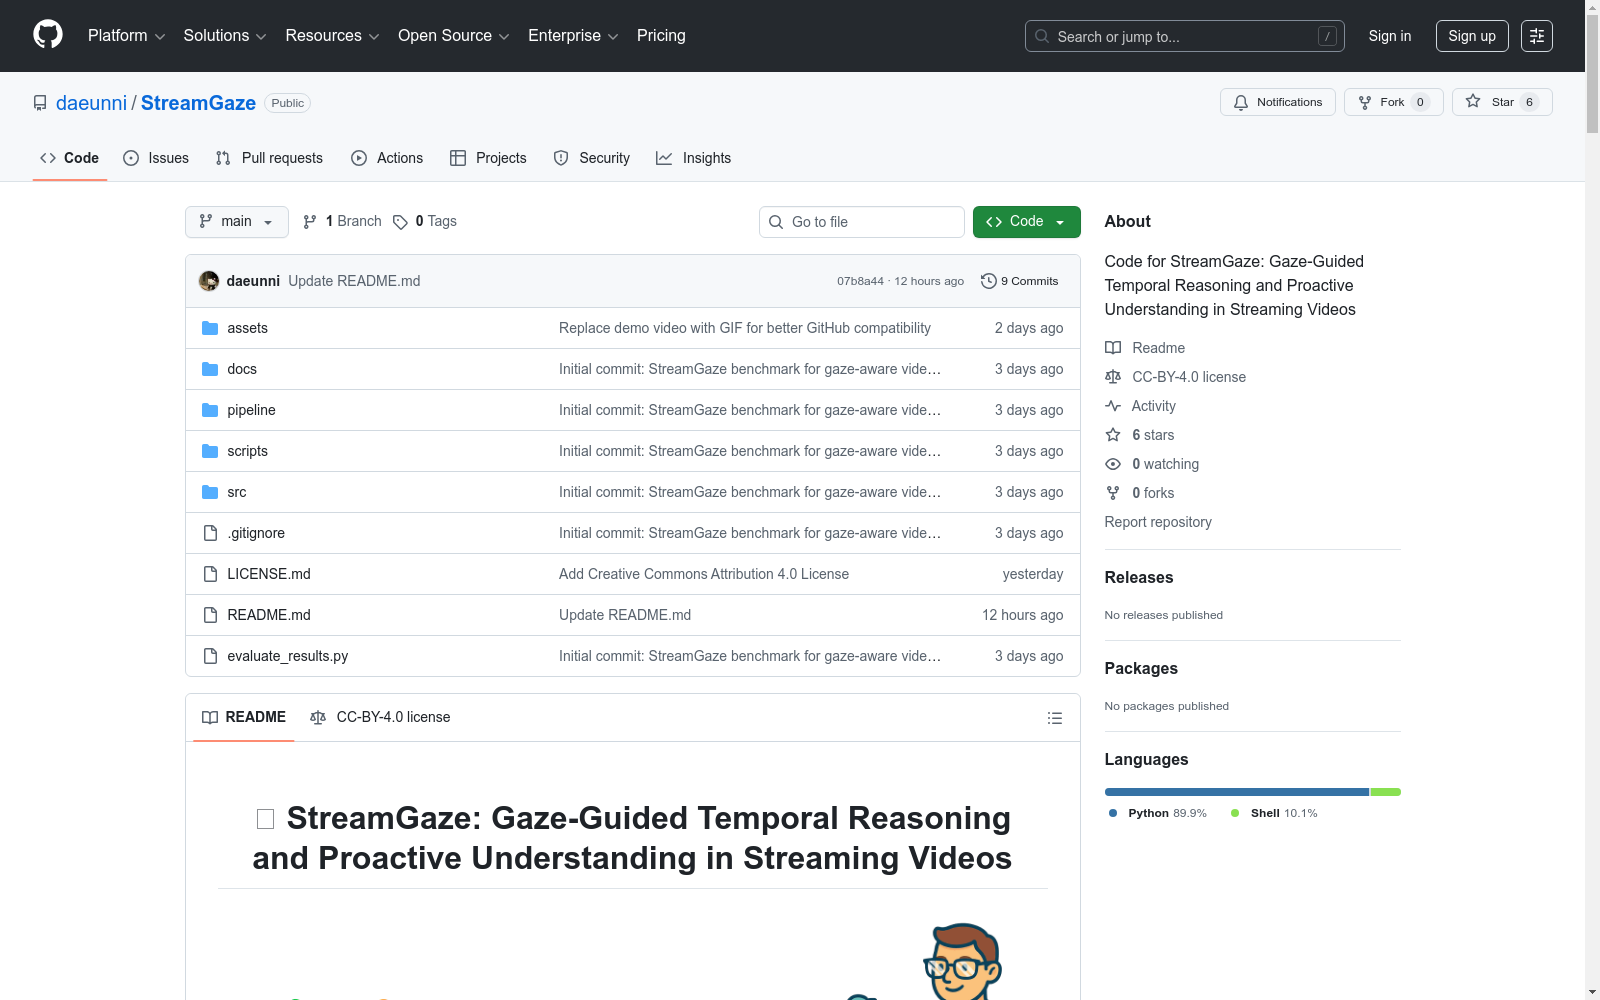Click the pipeline folder icon
Image resolution: width=1600 pixels, height=1000 pixels.
point(210,410)
